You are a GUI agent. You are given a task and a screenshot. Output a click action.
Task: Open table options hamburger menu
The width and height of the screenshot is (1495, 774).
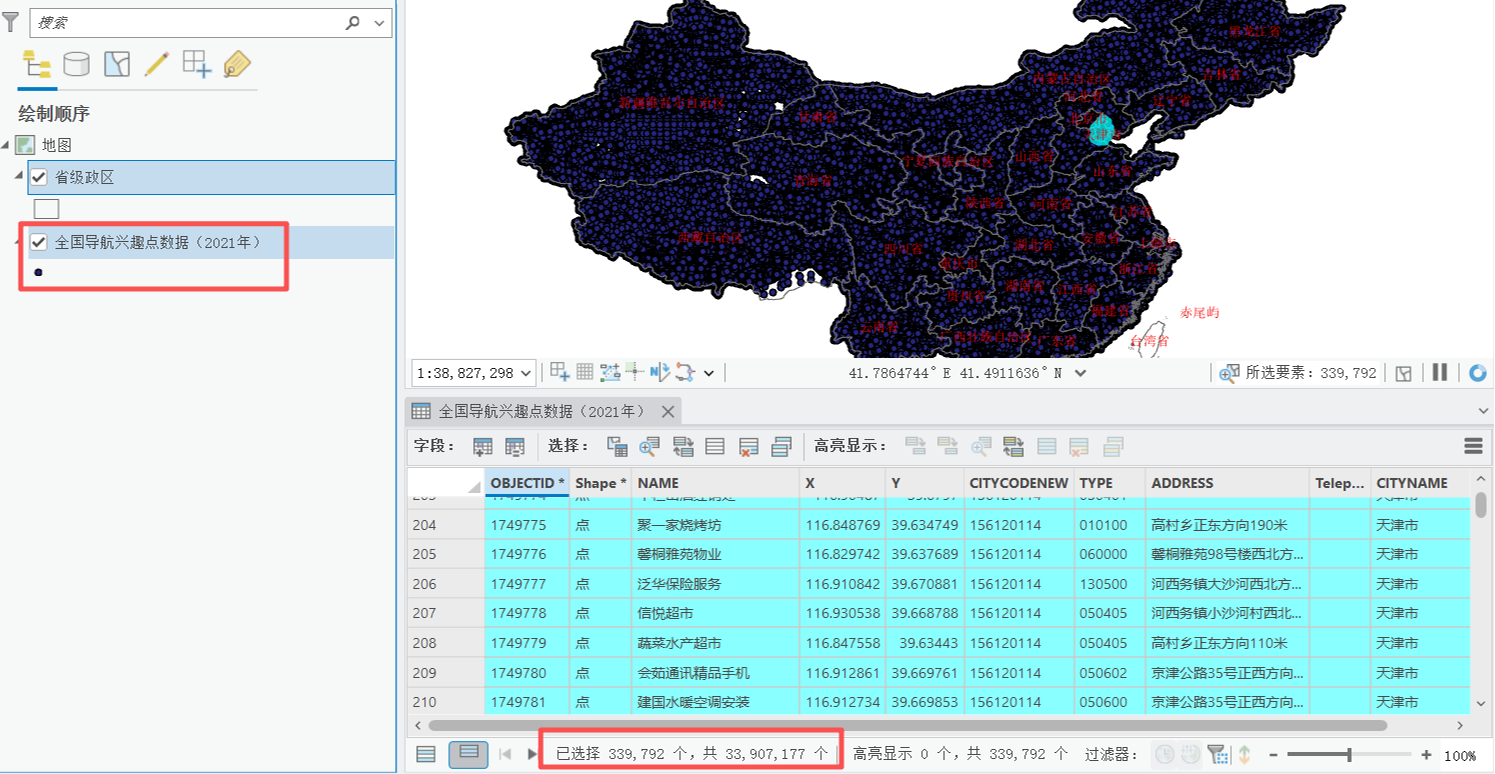tap(1473, 446)
